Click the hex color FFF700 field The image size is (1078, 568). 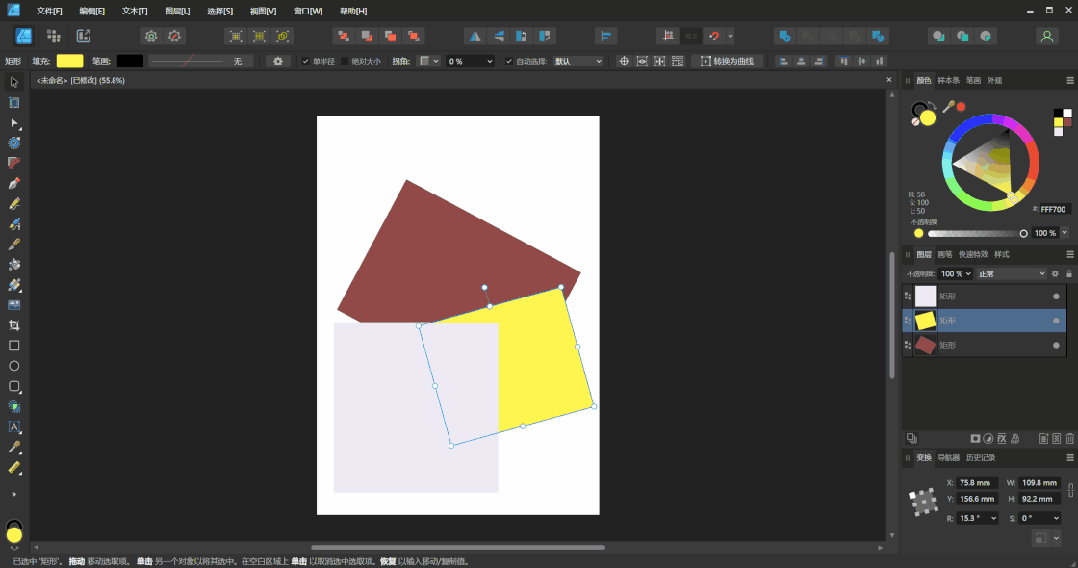click(x=1053, y=209)
